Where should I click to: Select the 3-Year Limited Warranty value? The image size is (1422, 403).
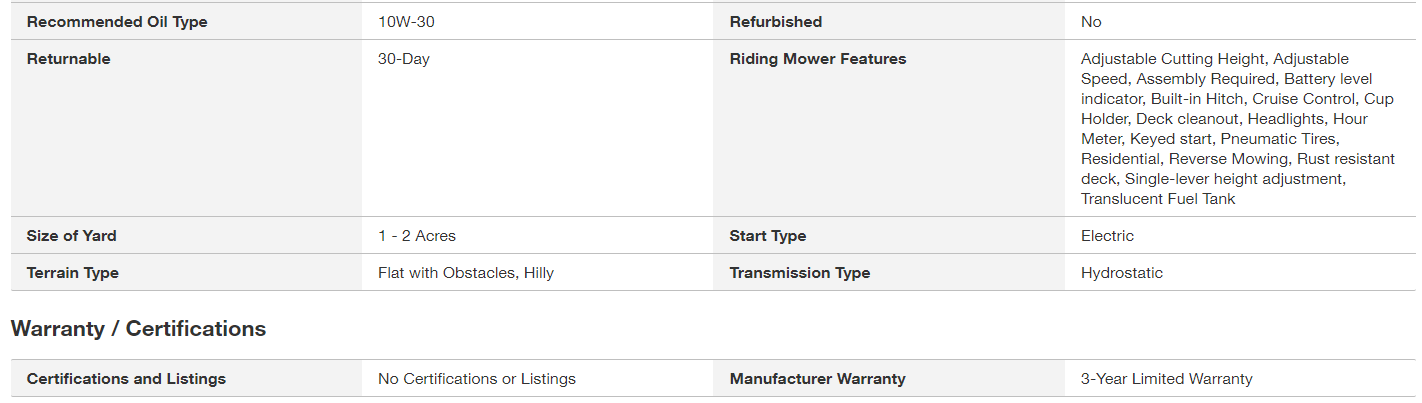coord(1166,379)
